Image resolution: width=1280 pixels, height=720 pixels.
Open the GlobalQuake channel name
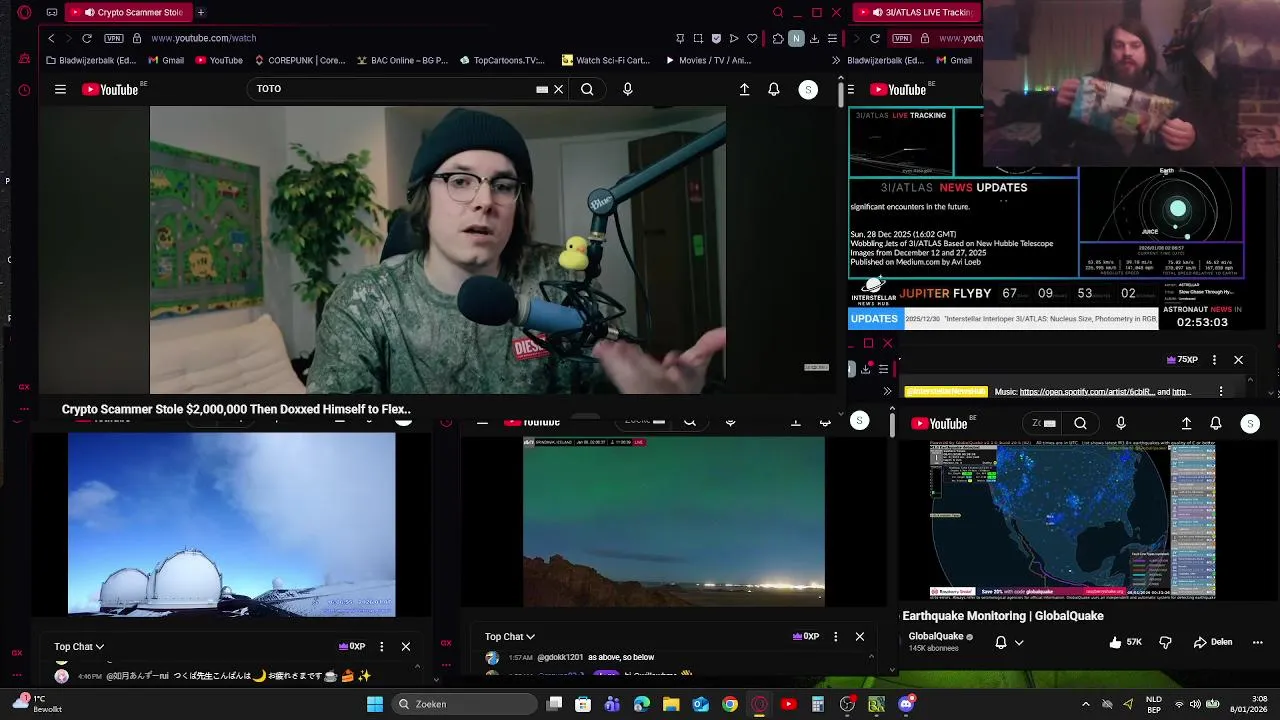pyautogui.click(x=935, y=636)
